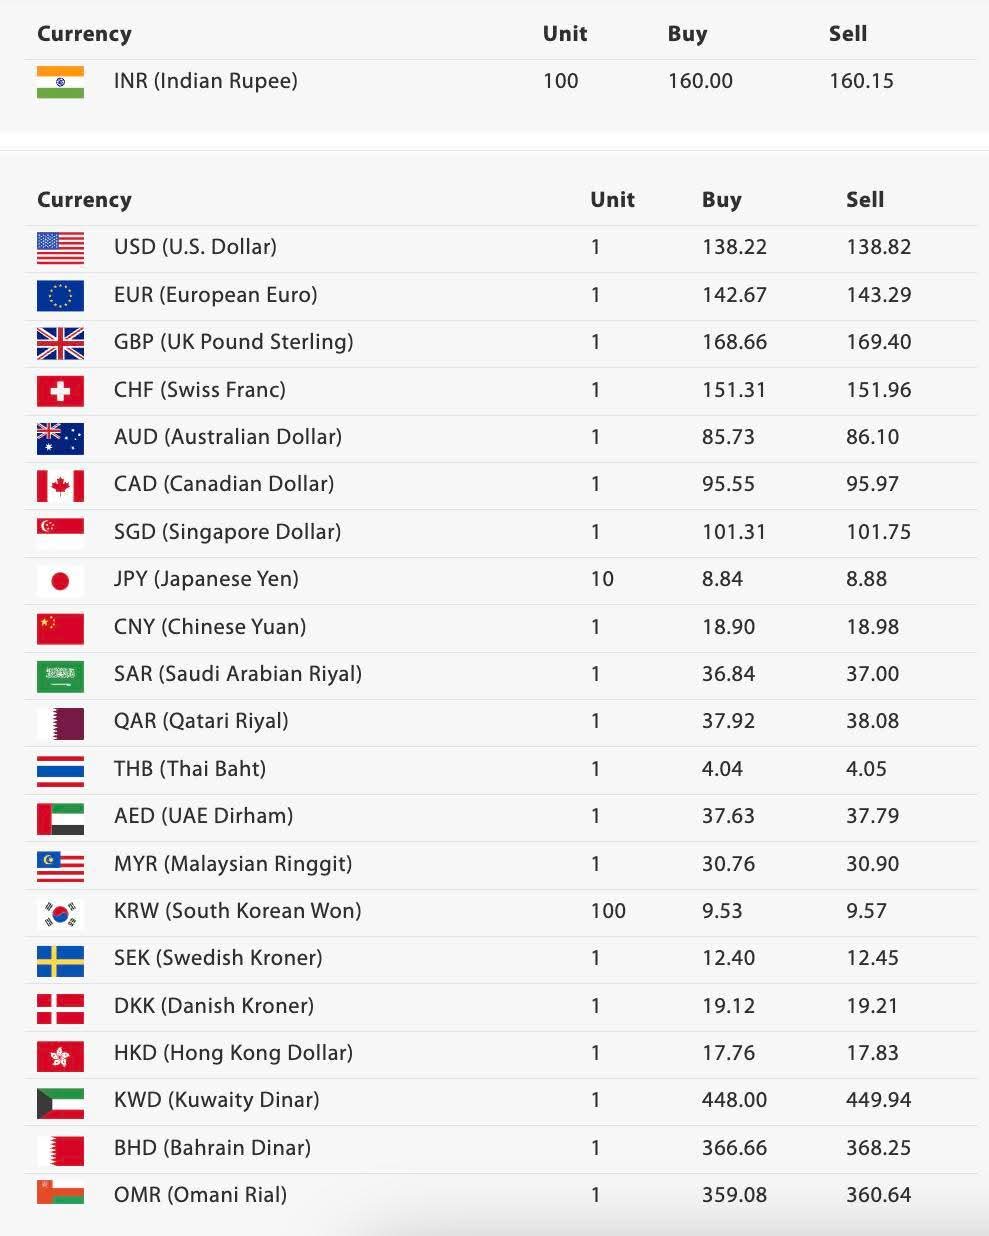Click the Swiss flag icon
This screenshot has height=1236, width=989.
[60, 390]
